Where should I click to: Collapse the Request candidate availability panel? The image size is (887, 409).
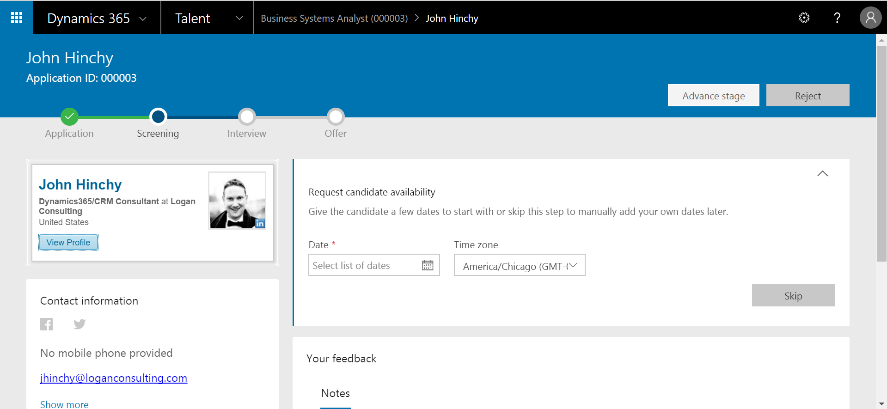[823, 174]
